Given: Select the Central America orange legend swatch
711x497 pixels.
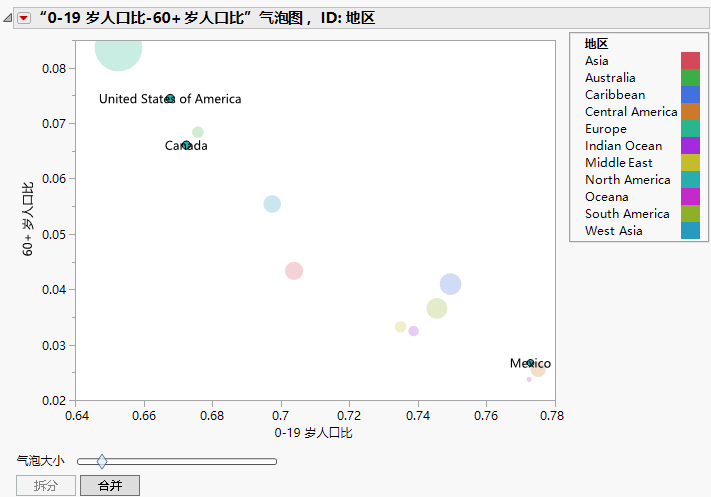Looking at the screenshot, I should point(690,112).
